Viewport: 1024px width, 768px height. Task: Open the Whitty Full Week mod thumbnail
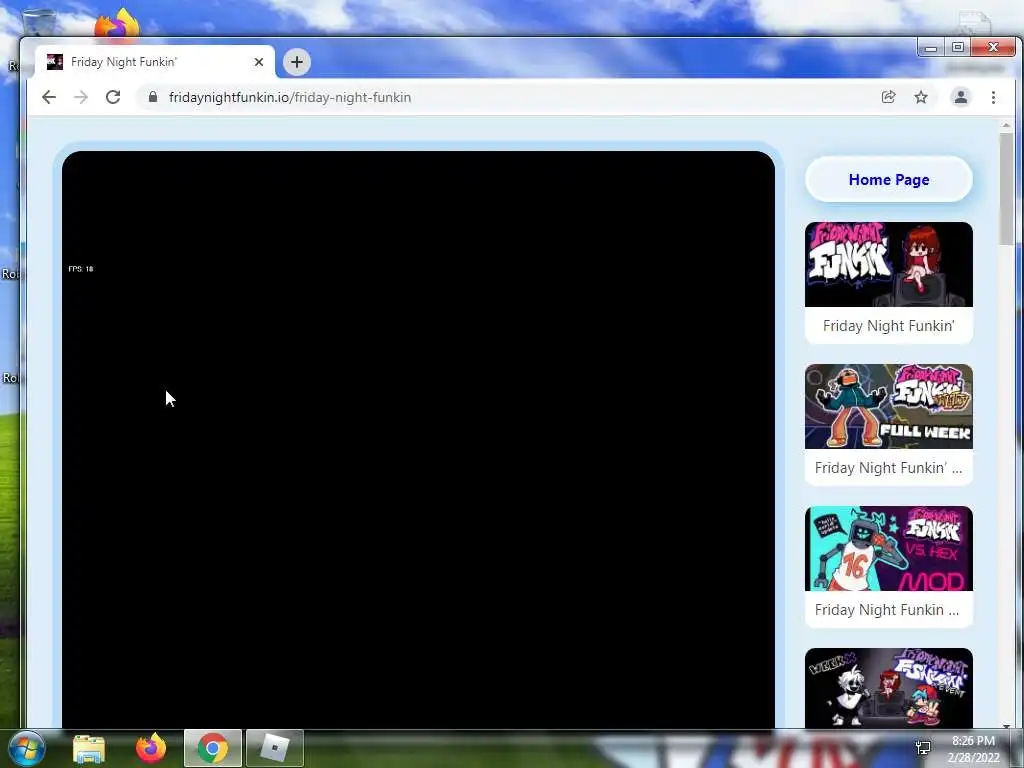point(889,406)
